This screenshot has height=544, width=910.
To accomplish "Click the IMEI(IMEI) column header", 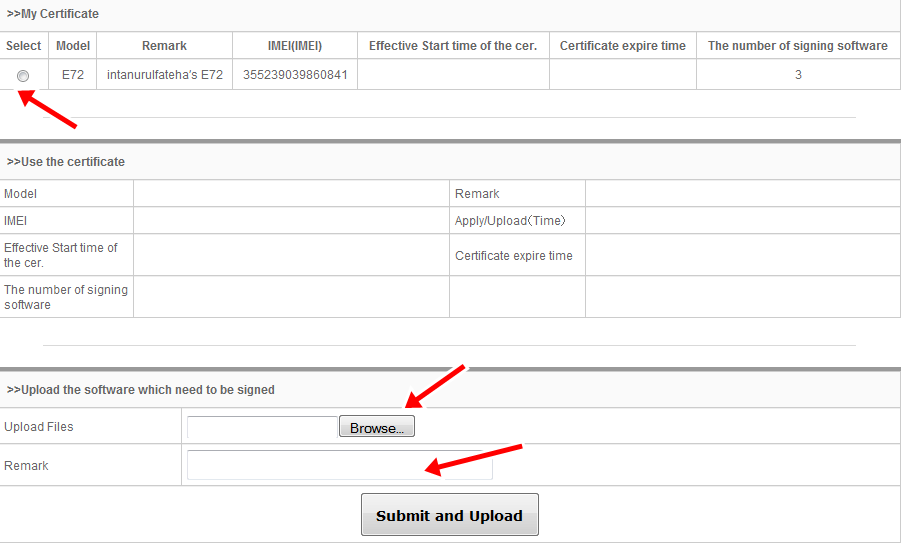I will (x=295, y=46).
